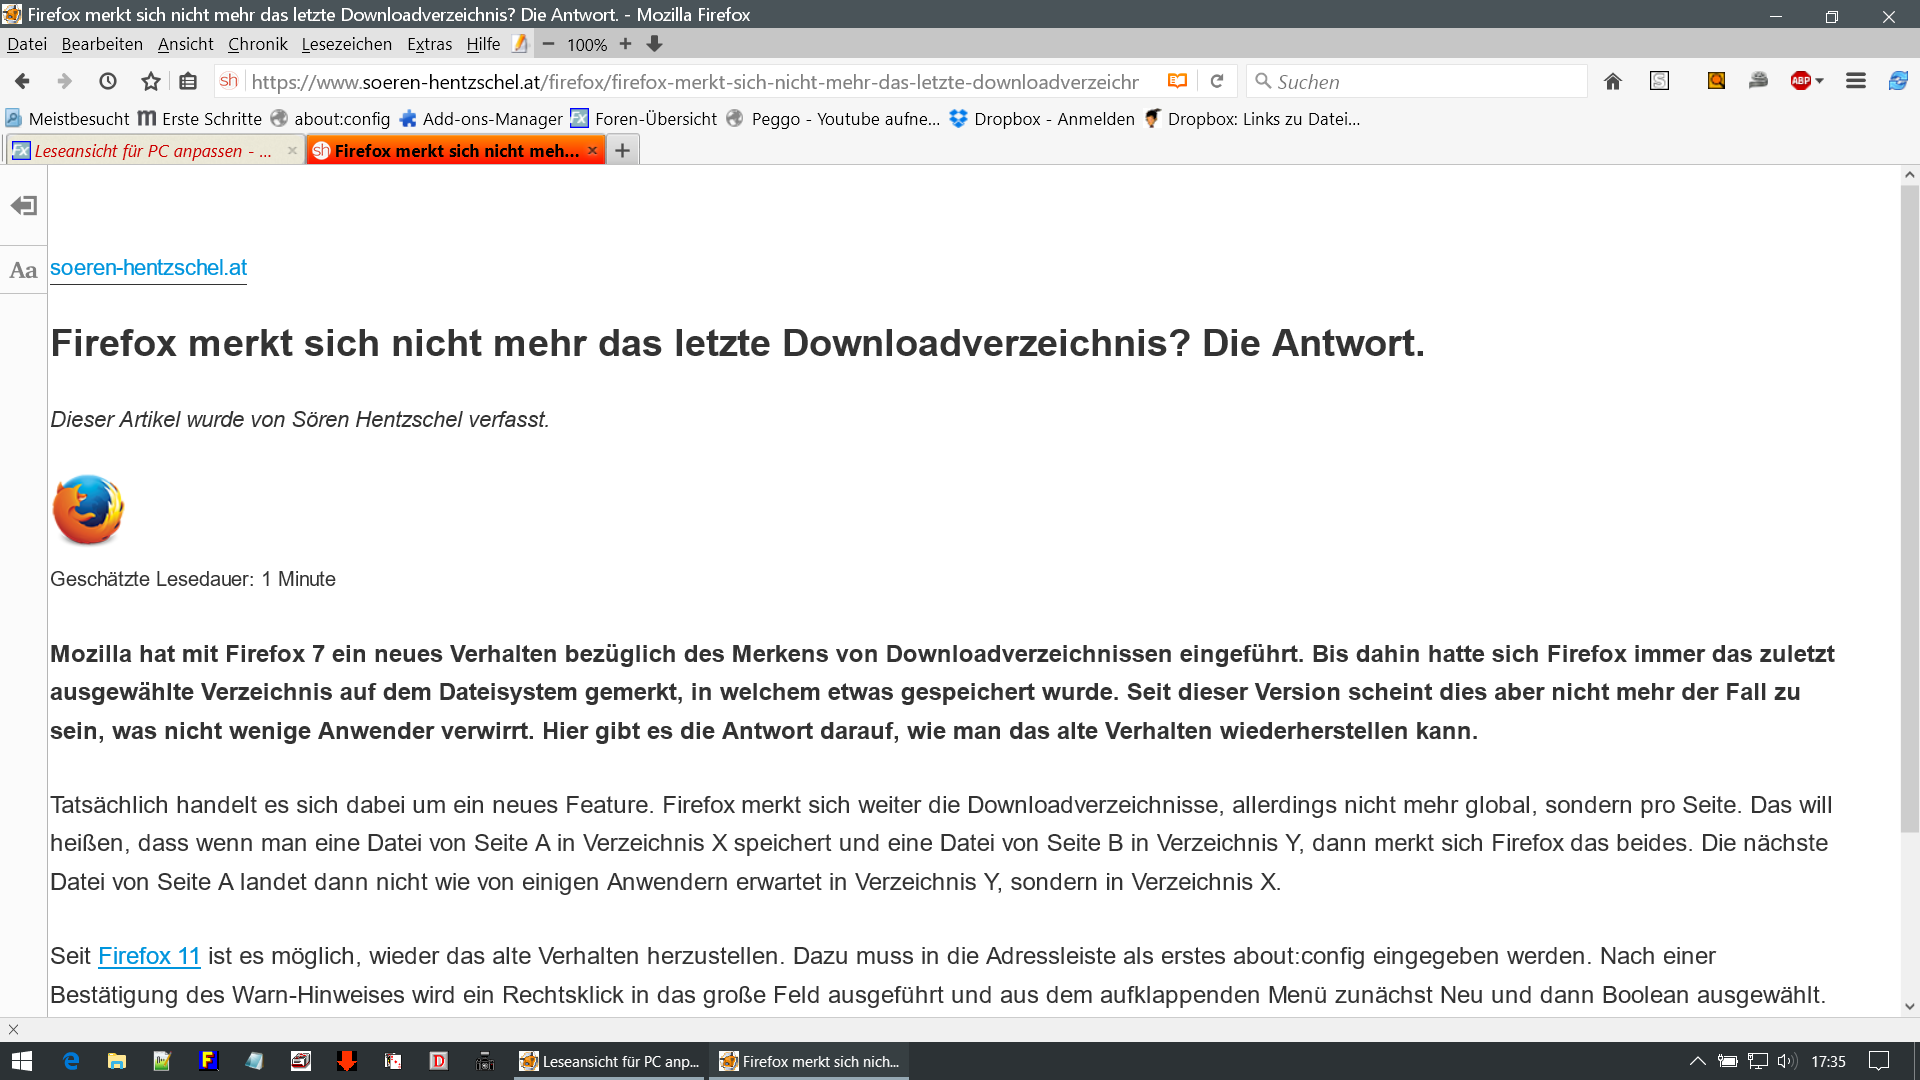Open the Lesezeichen menu
The image size is (1920, 1080).
pos(346,44)
